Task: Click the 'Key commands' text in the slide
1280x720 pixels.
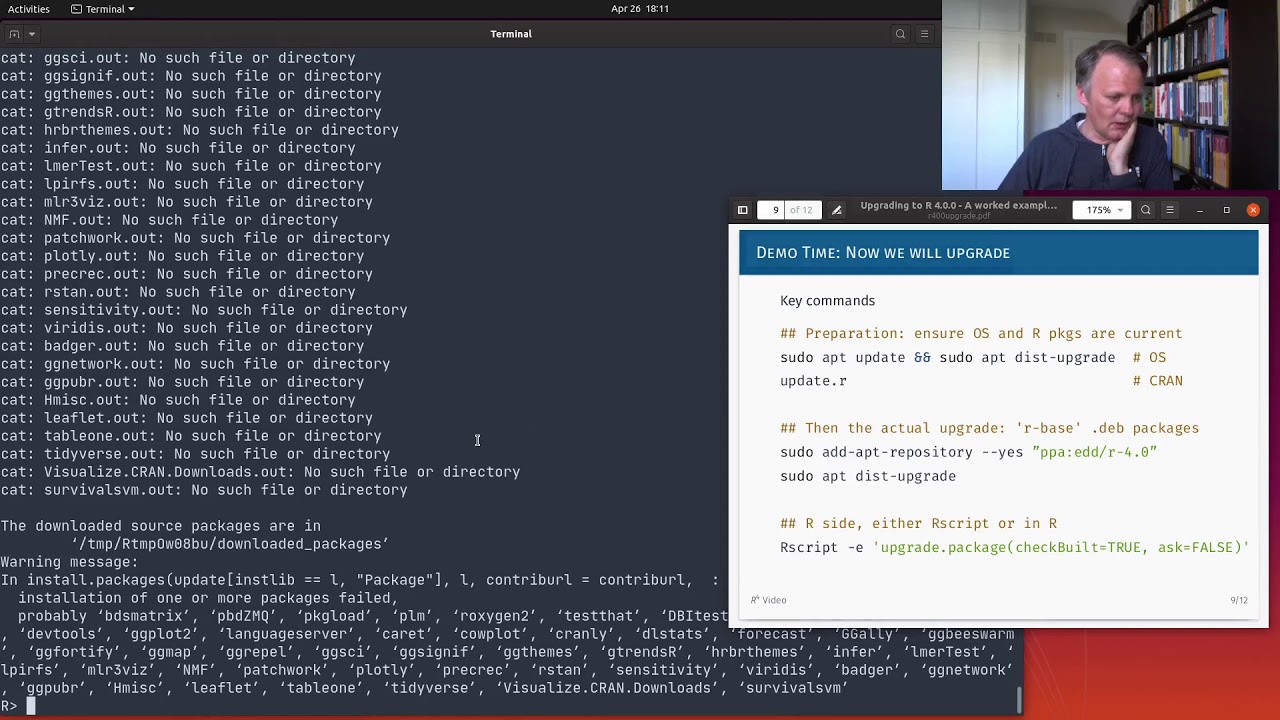Action: [827, 301]
